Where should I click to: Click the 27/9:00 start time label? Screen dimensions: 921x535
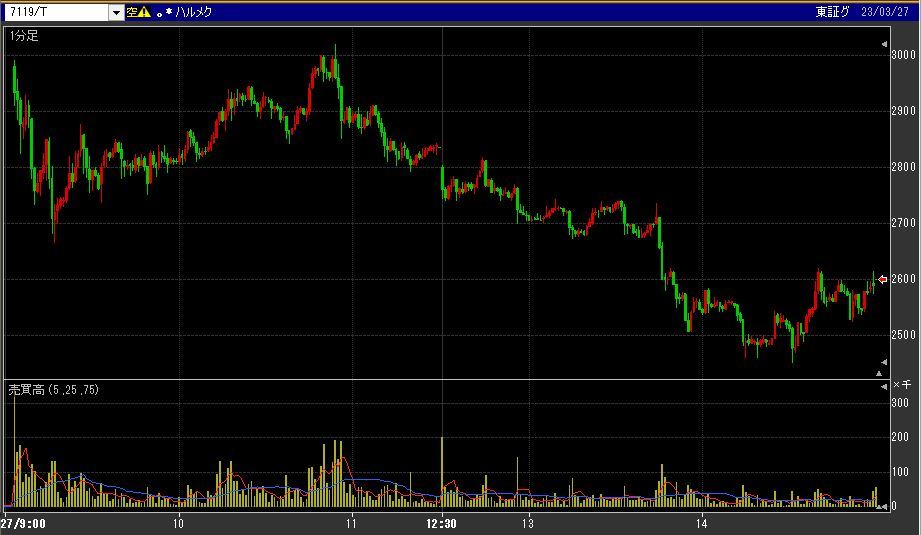point(23,523)
